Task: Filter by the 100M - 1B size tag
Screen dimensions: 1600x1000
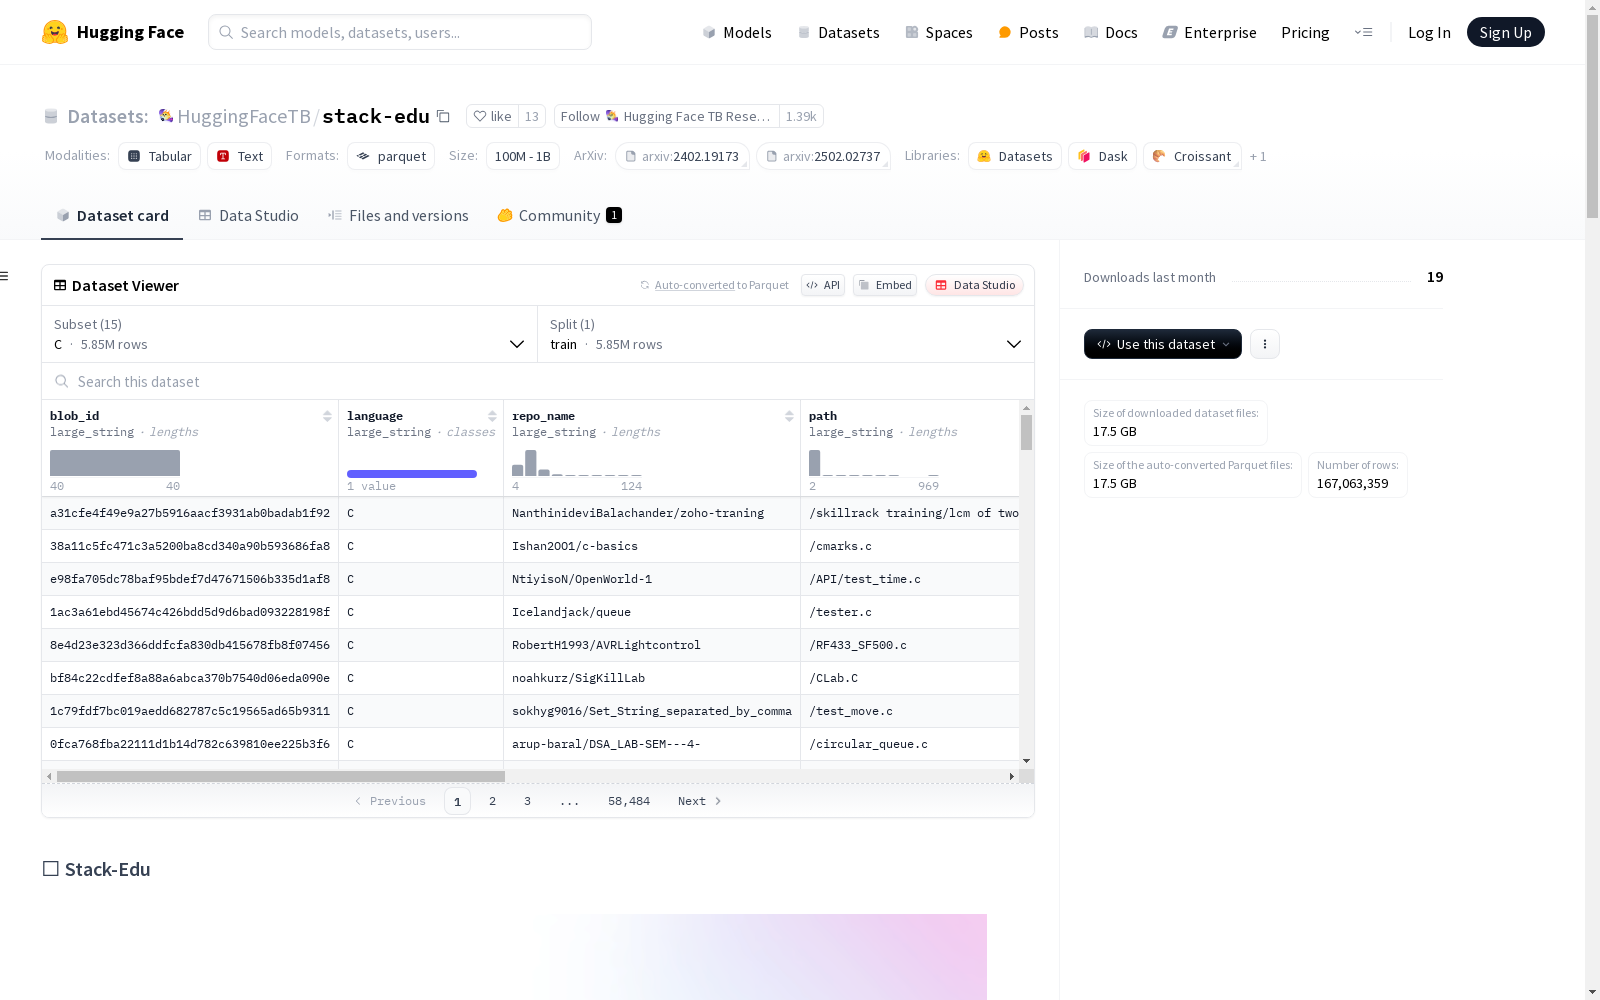Action: [523, 156]
